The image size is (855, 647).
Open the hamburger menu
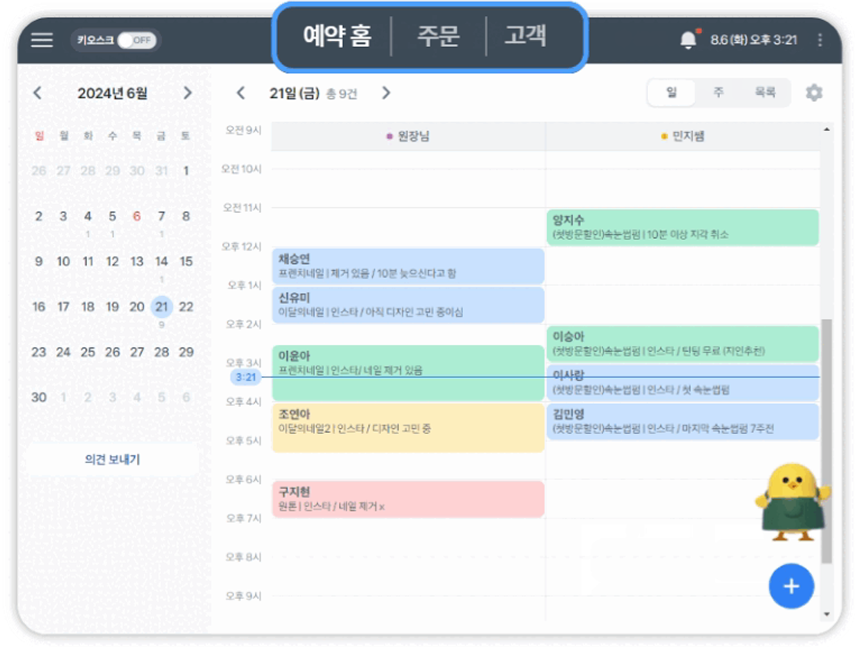(x=41, y=40)
